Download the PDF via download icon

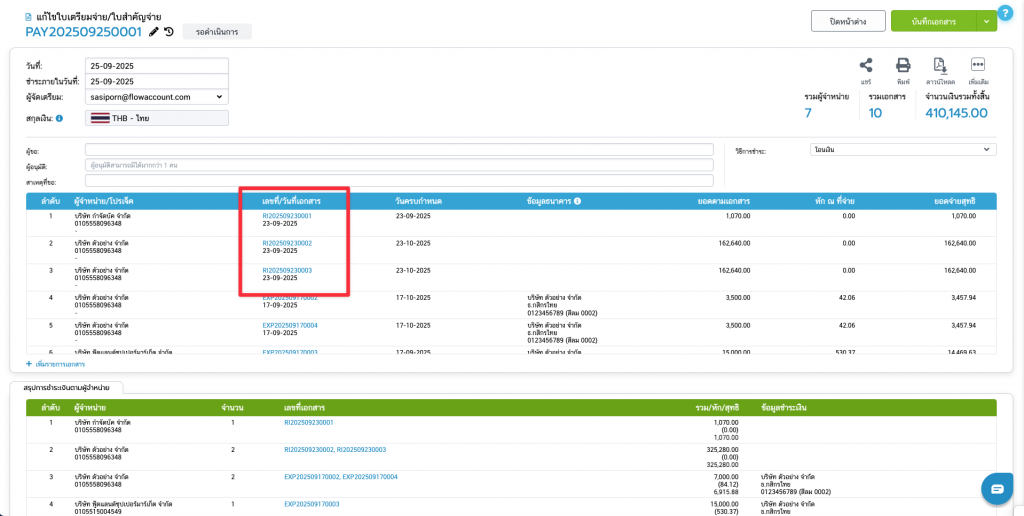(939, 65)
